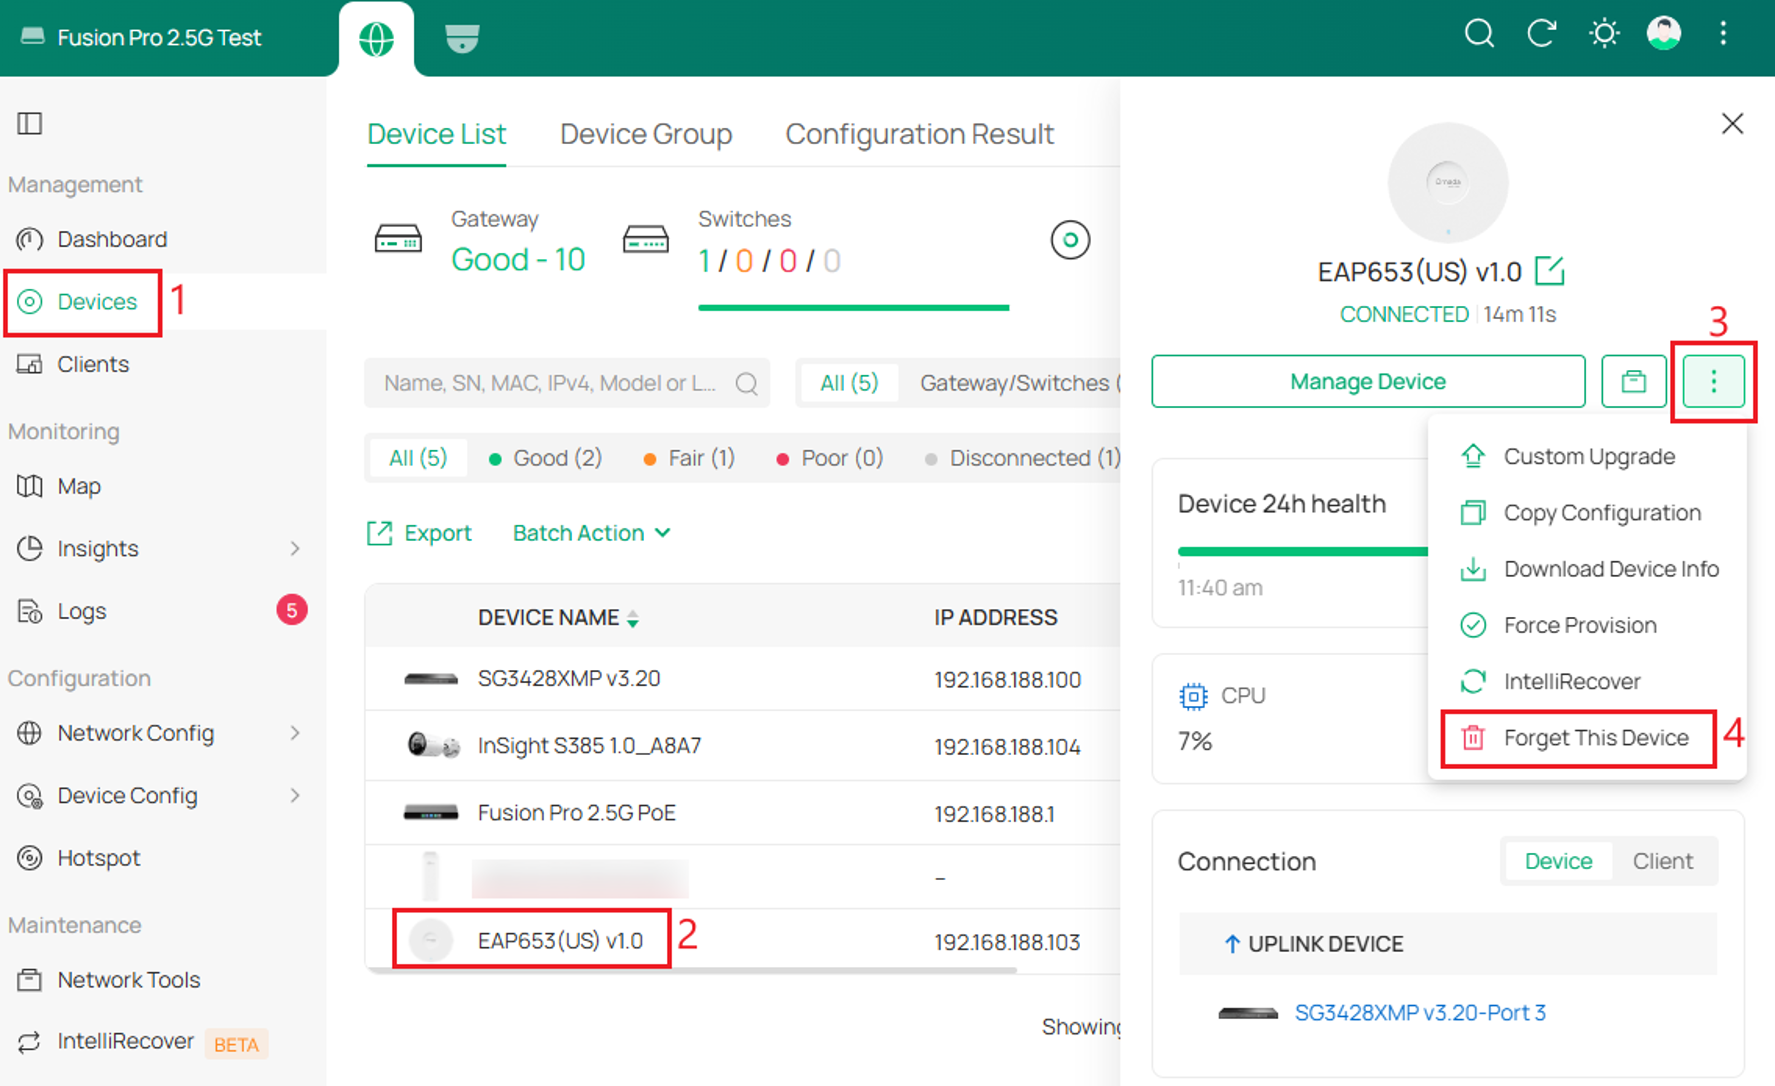
Task: Click Download Device Info menu option
Action: click(1588, 569)
